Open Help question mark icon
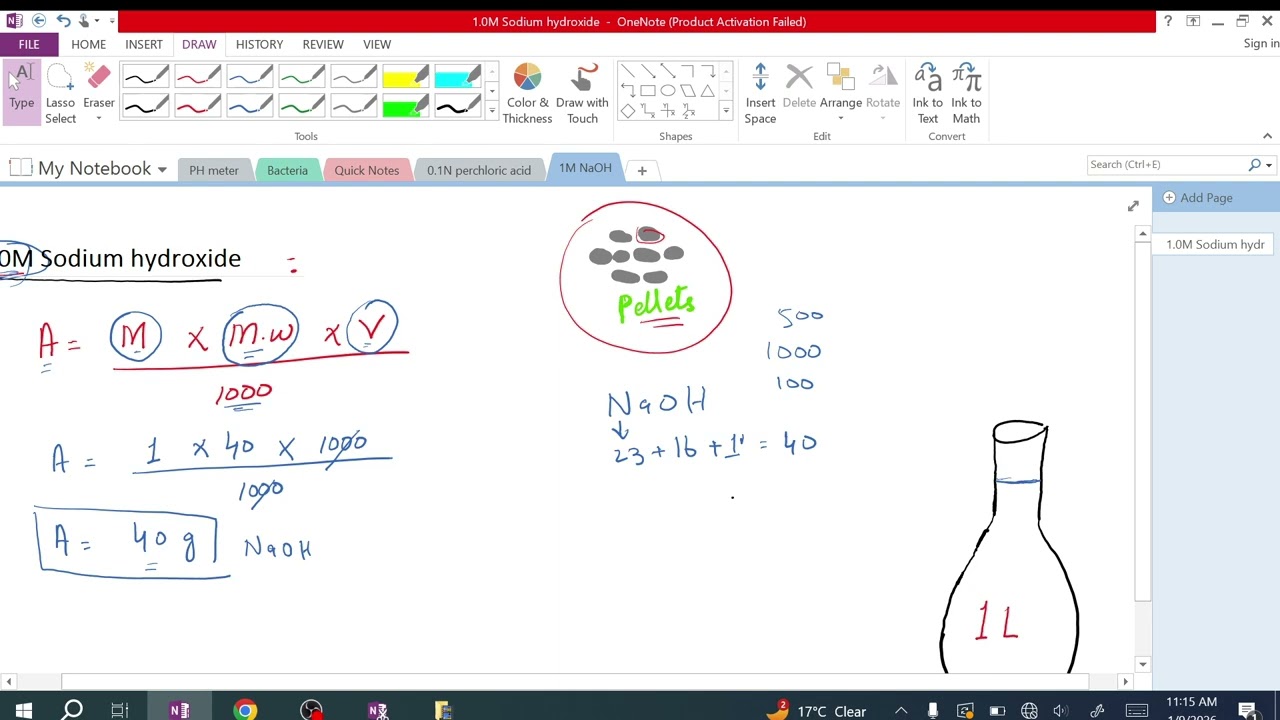This screenshot has height=720, width=1280. (x=1168, y=21)
